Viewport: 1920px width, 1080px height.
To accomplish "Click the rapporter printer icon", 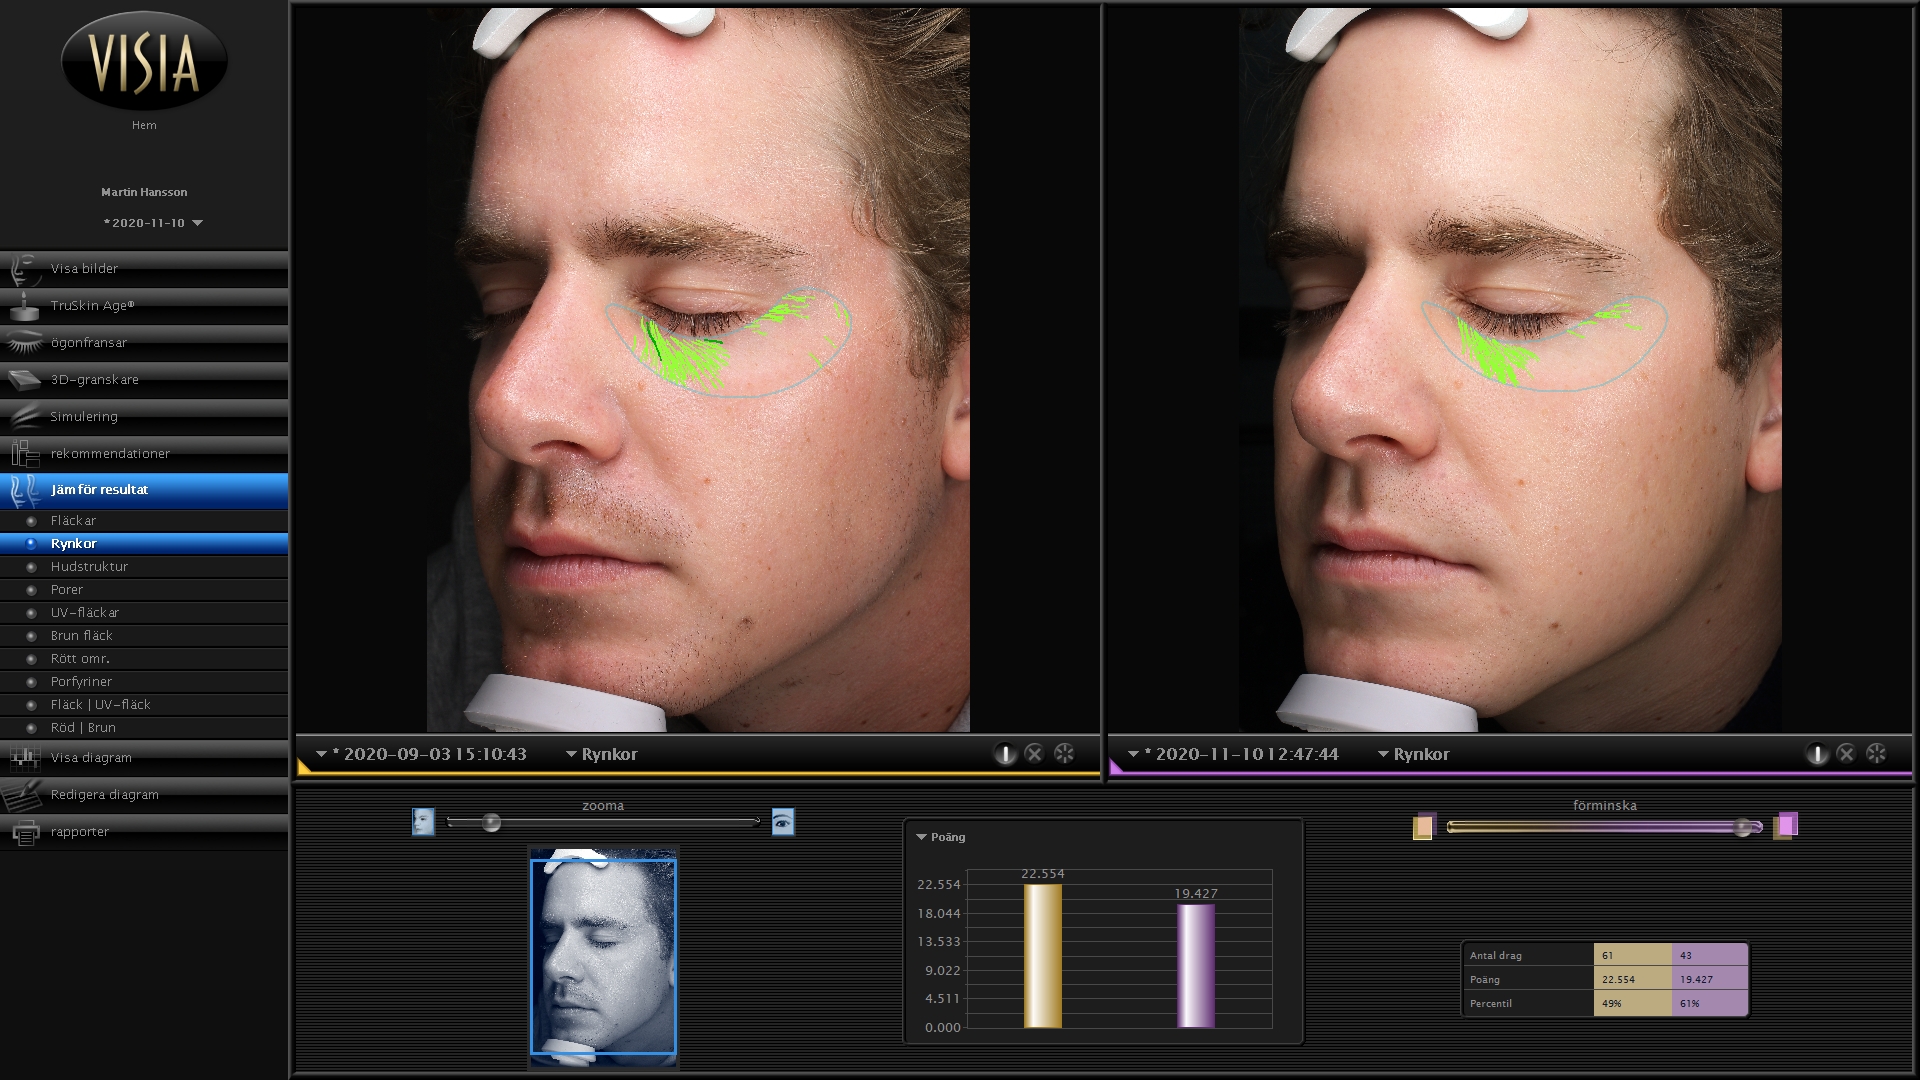I will (x=25, y=832).
